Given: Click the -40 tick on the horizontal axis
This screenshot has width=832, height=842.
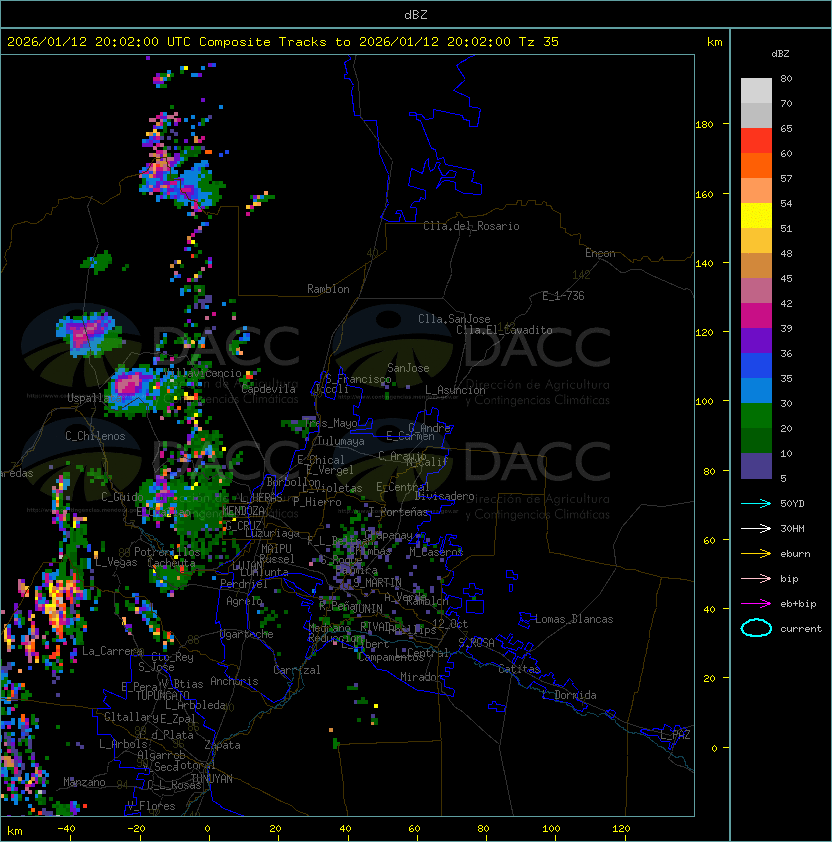Looking at the screenshot, I should [67, 829].
